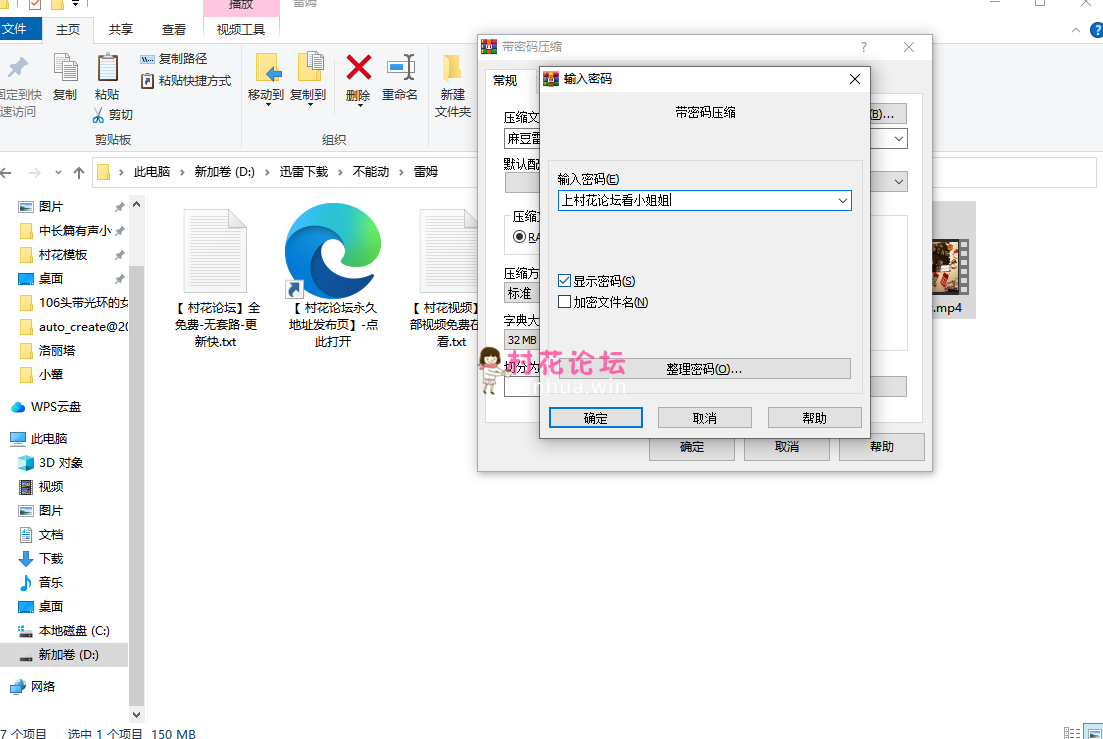Switch to the 主页 ribbon tab
Image resolution: width=1103 pixels, height=739 pixels.
[x=68, y=30]
